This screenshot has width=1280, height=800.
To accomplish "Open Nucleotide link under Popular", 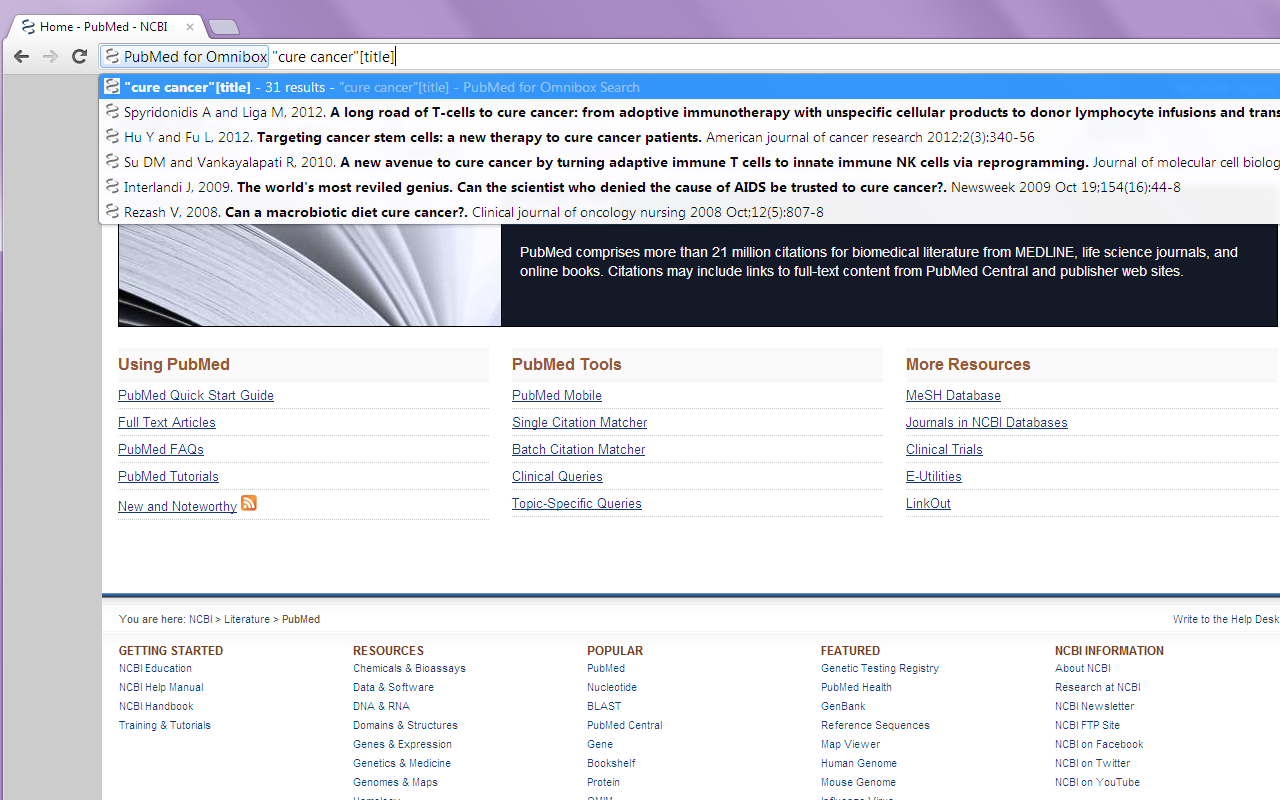I will [x=612, y=687].
